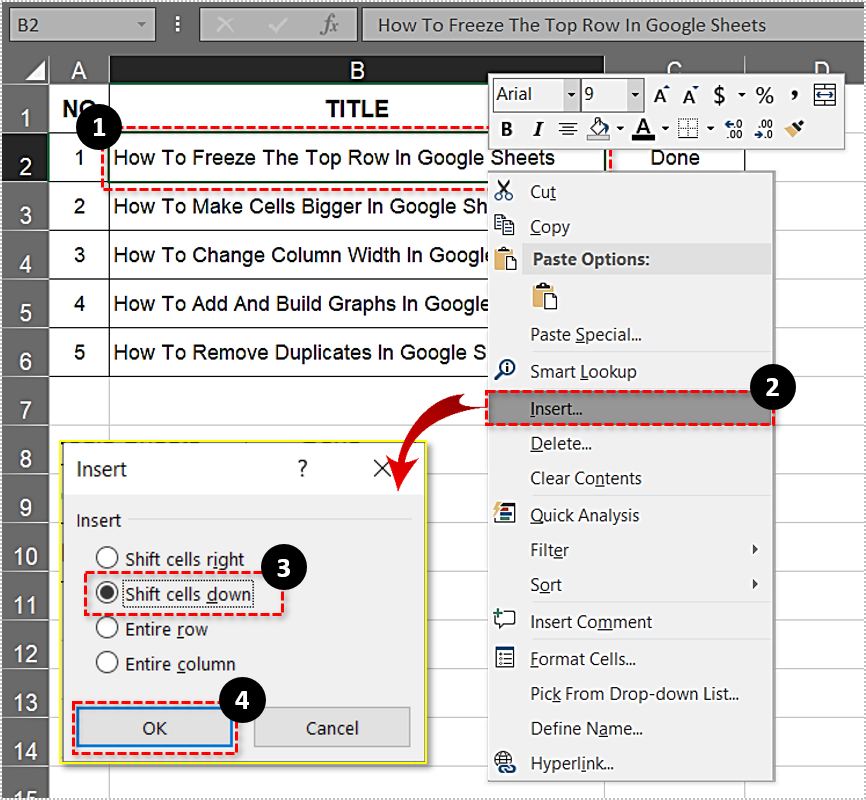The height and width of the screenshot is (800, 866).
Task: Select the Accounting number format dollar icon
Action: [x=719, y=95]
